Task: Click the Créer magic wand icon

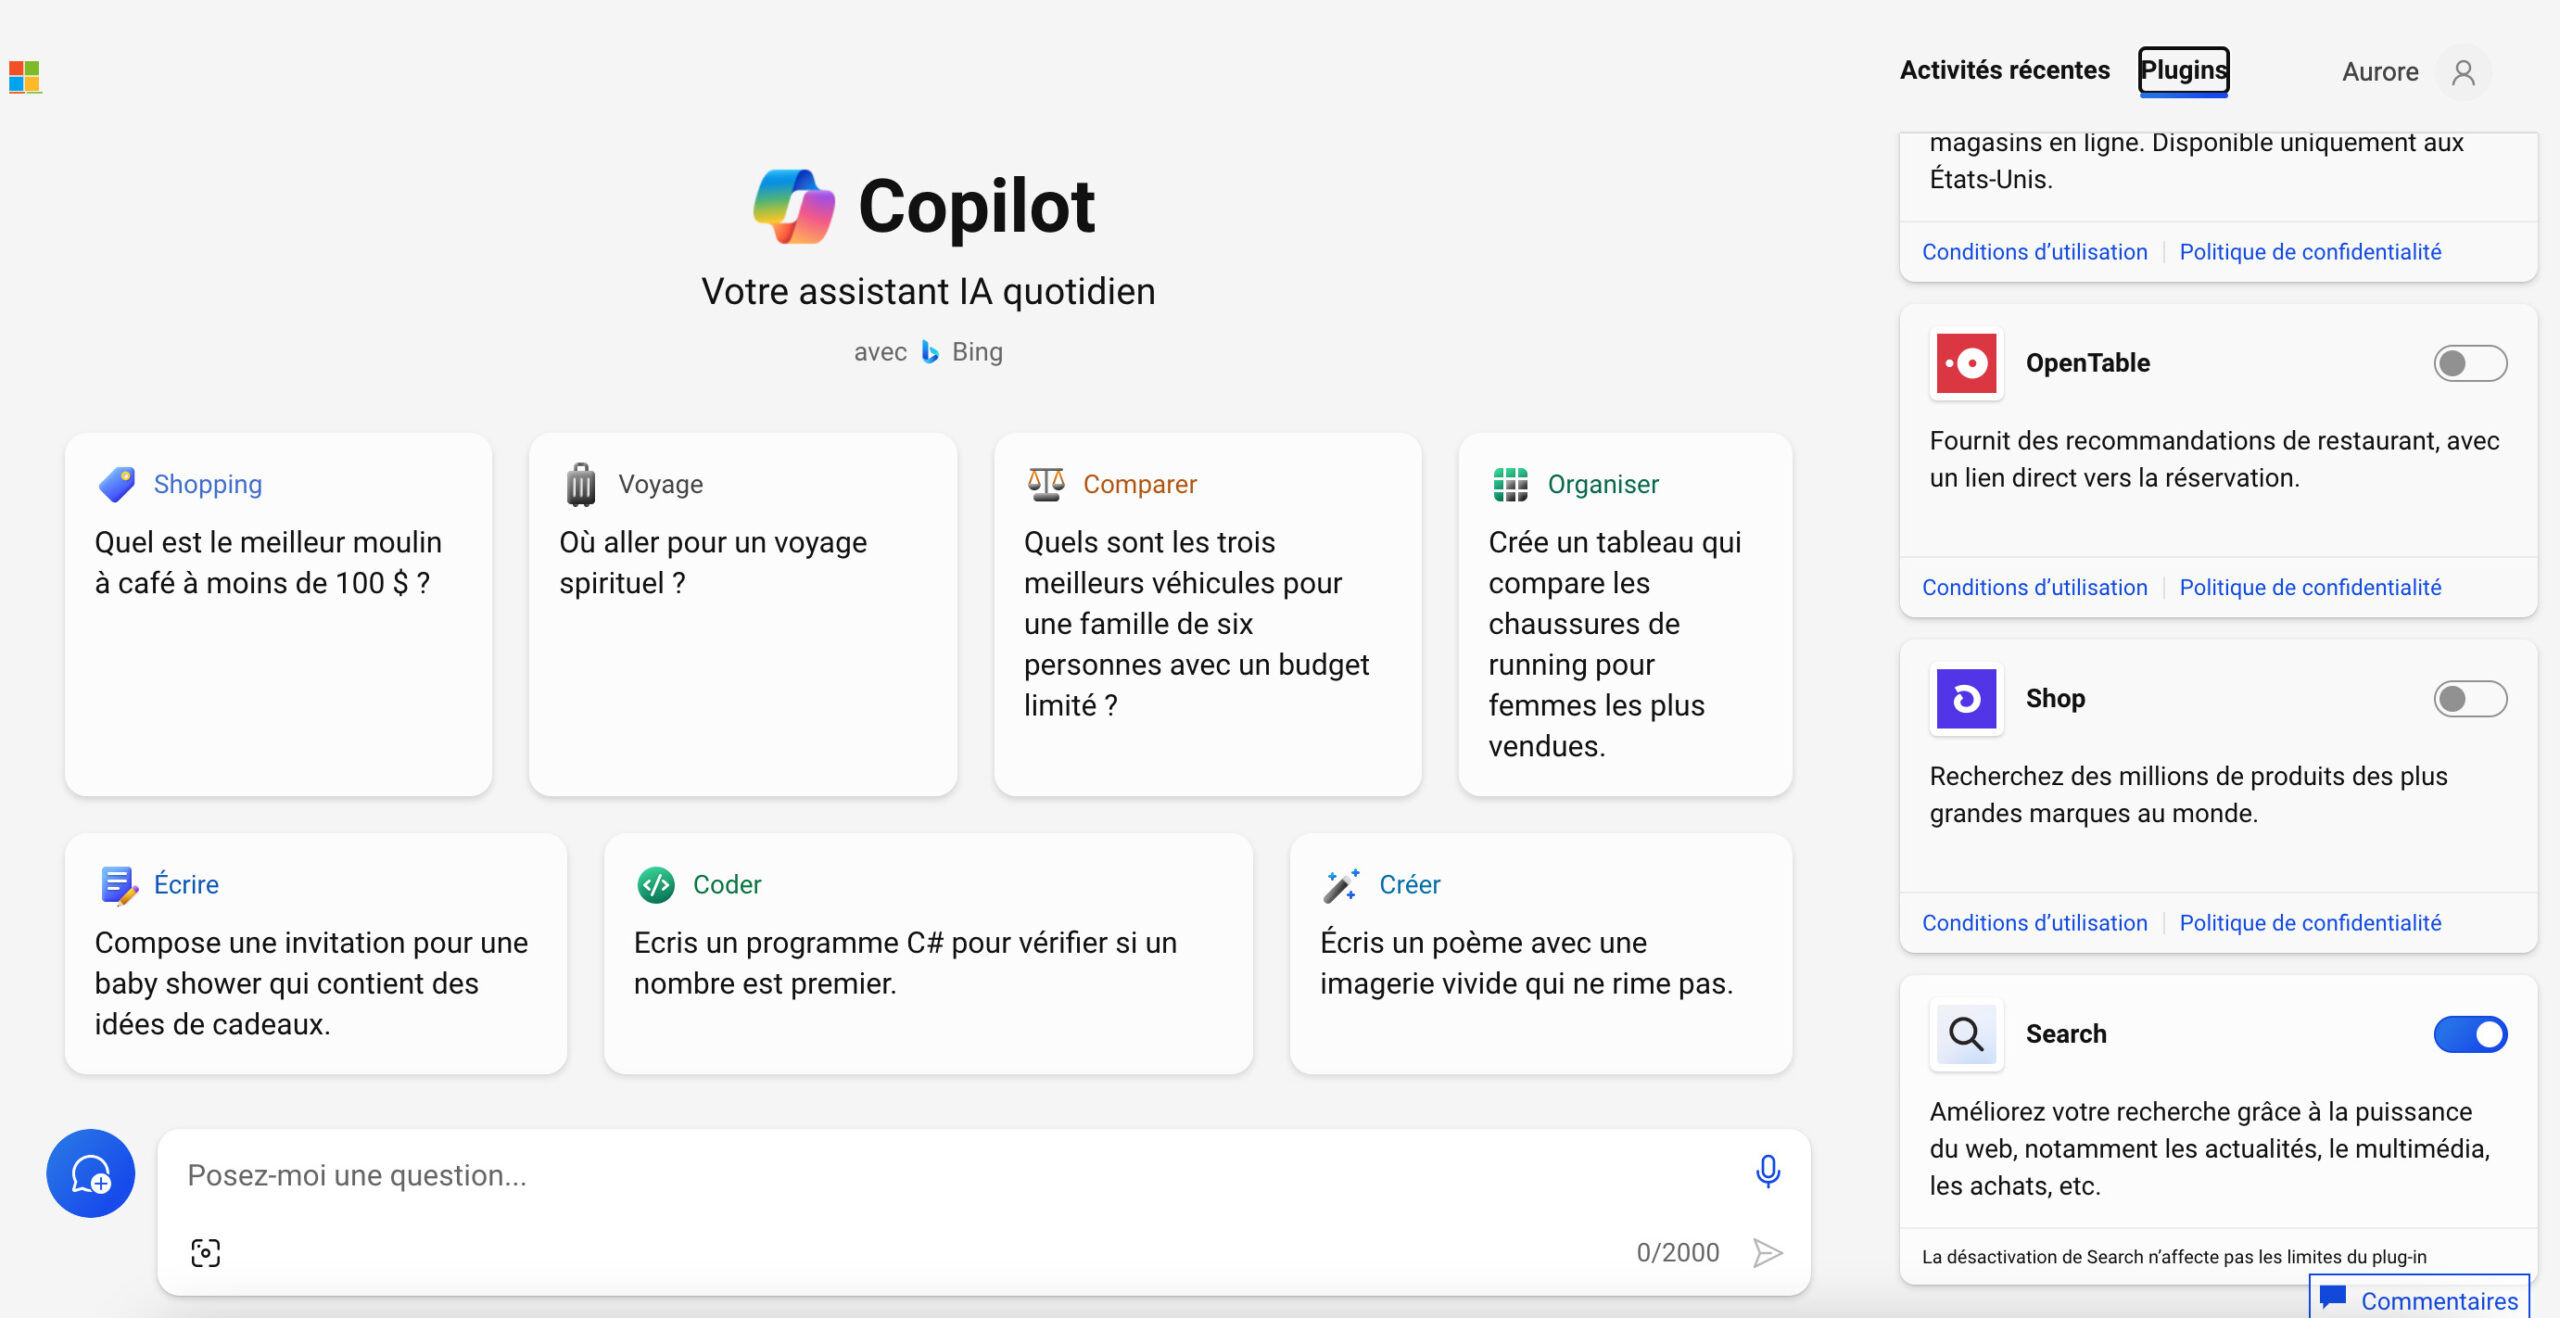Action: [x=1342, y=885]
